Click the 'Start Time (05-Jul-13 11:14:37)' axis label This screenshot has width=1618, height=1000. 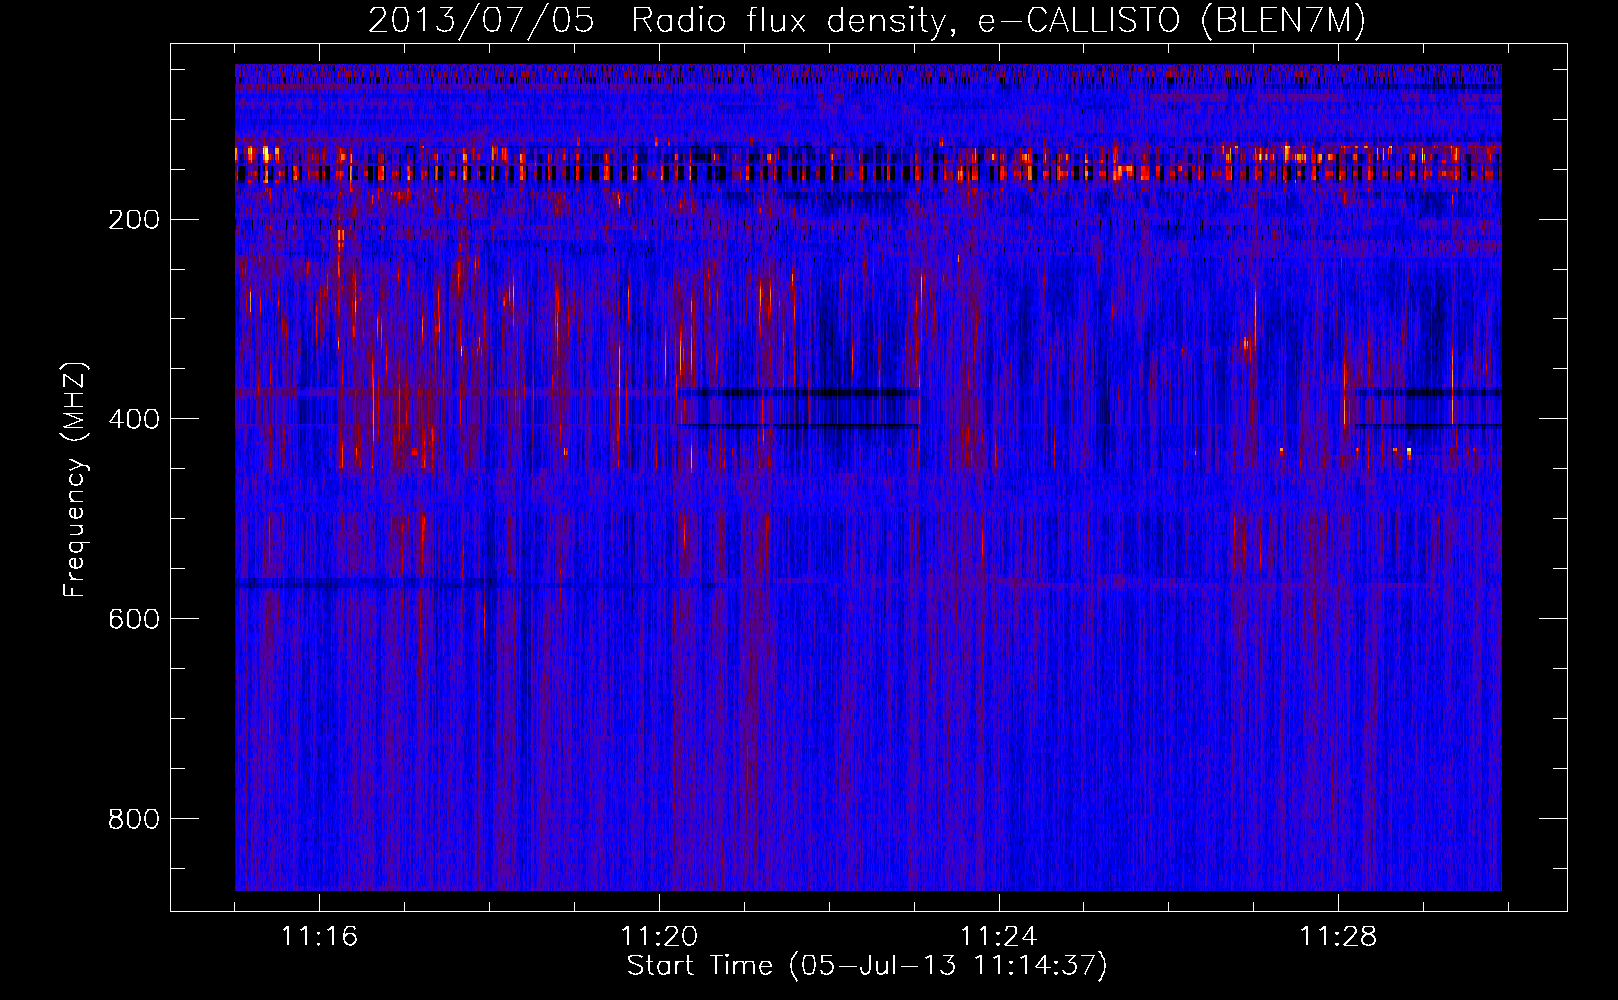(x=867, y=966)
